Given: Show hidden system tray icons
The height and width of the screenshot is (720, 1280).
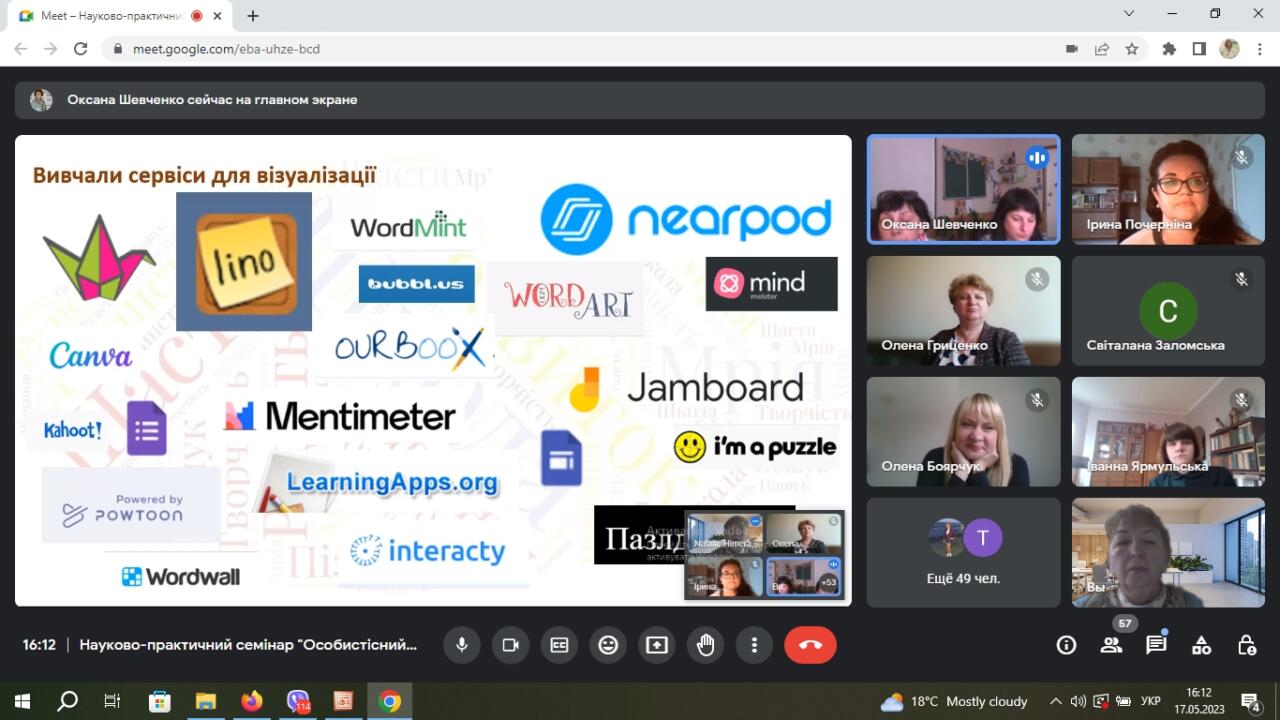Looking at the screenshot, I should point(1055,701).
